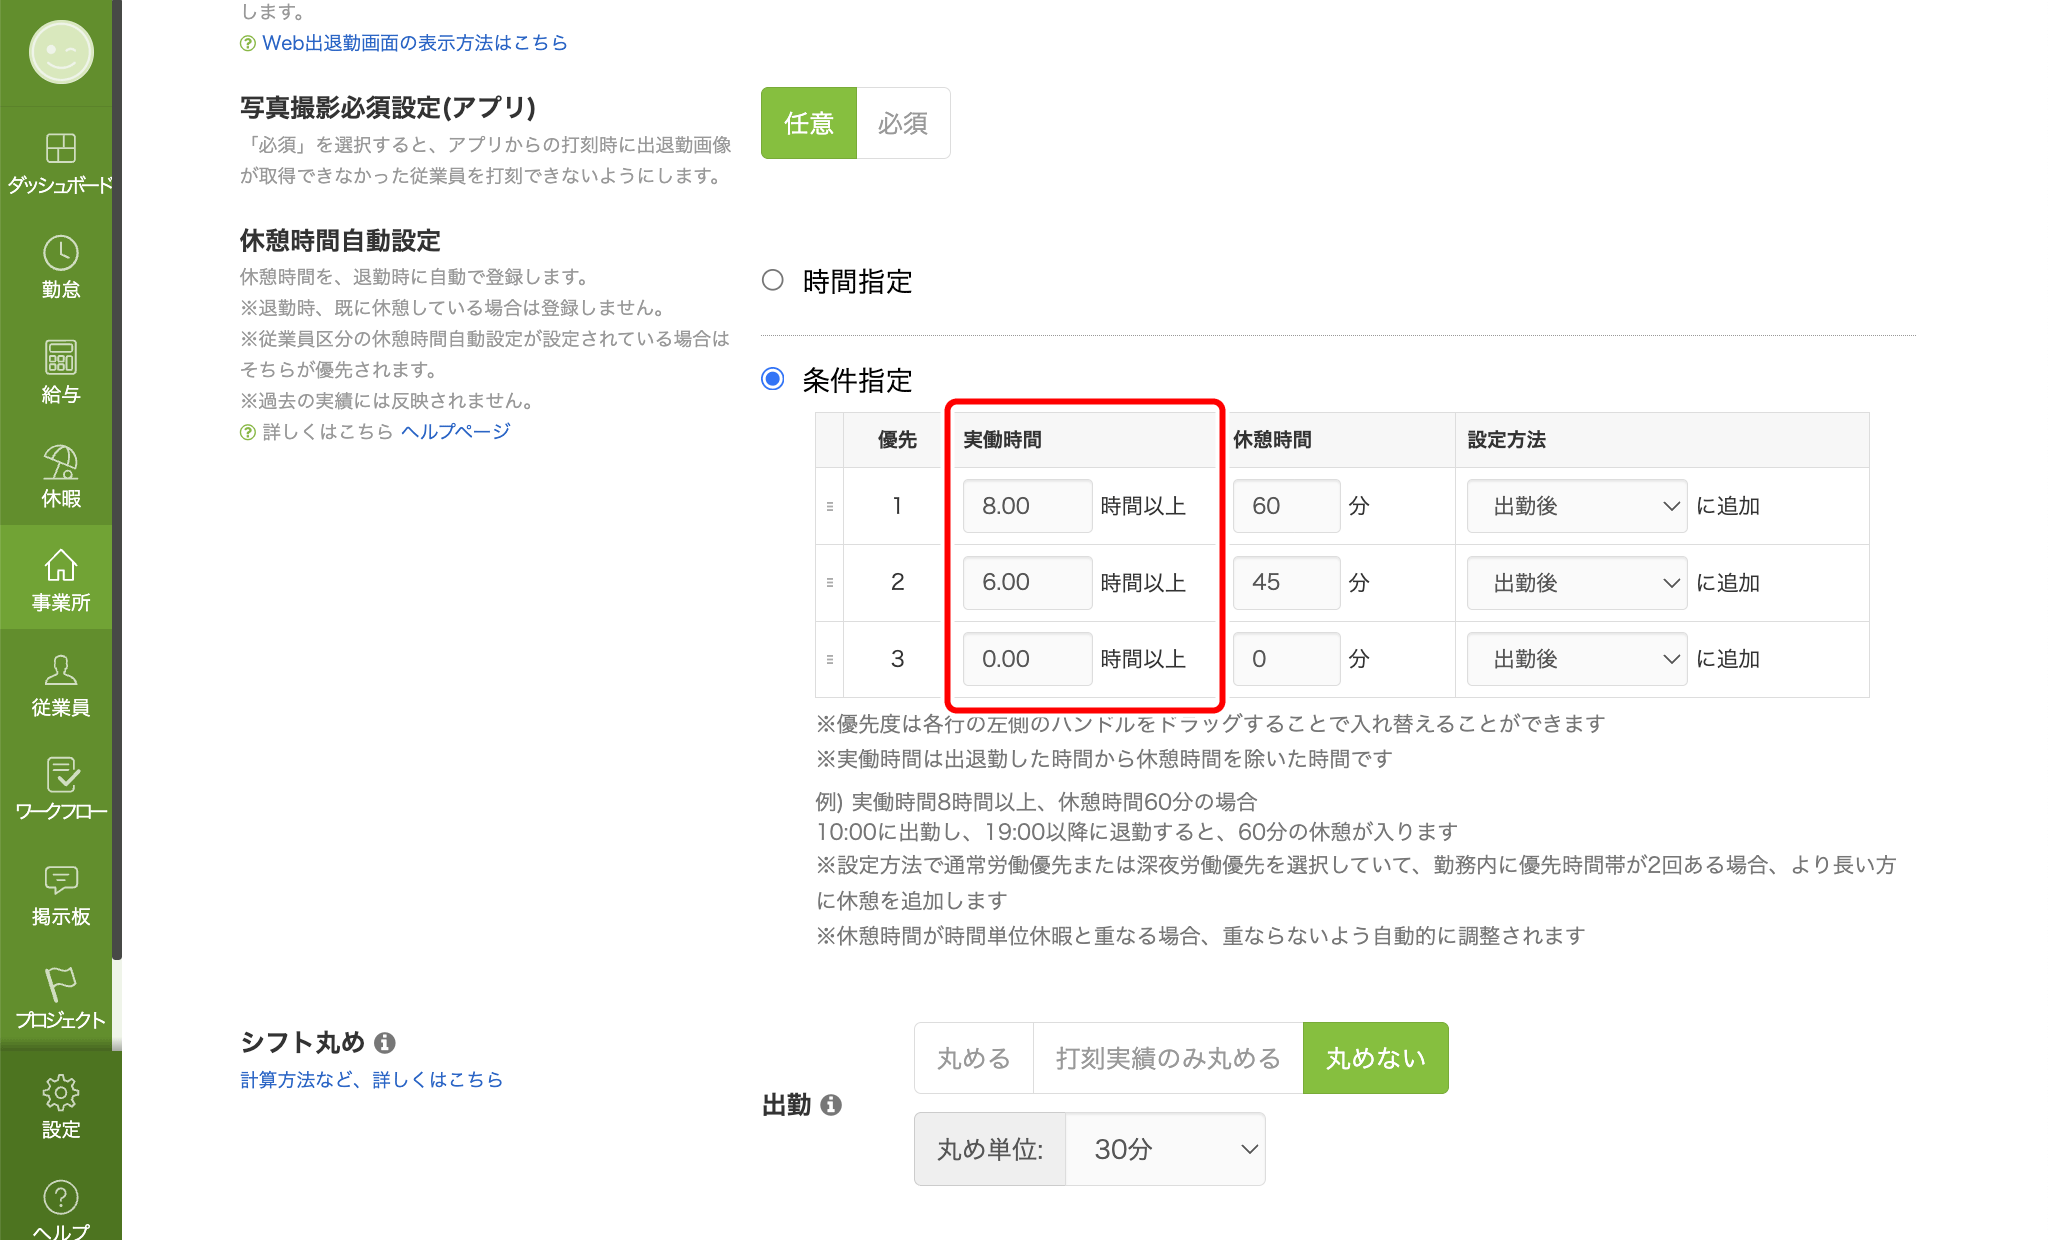Open the 丸め単位 30分 dropdown
This screenshot has width=2048, height=1240.
click(1165, 1149)
